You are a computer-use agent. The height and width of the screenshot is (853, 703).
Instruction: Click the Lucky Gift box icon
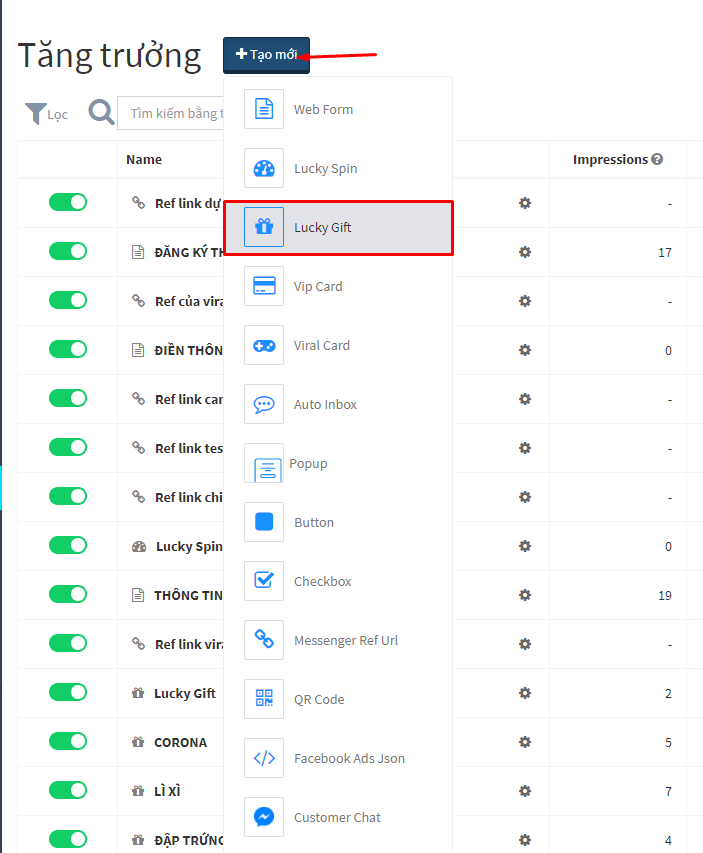pyautogui.click(x=264, y=227)
